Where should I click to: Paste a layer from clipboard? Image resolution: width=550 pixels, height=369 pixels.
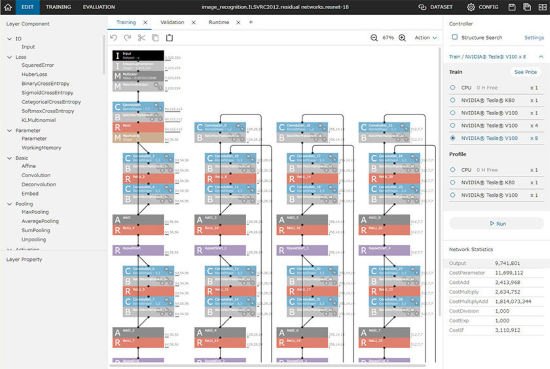pos(169,38)
